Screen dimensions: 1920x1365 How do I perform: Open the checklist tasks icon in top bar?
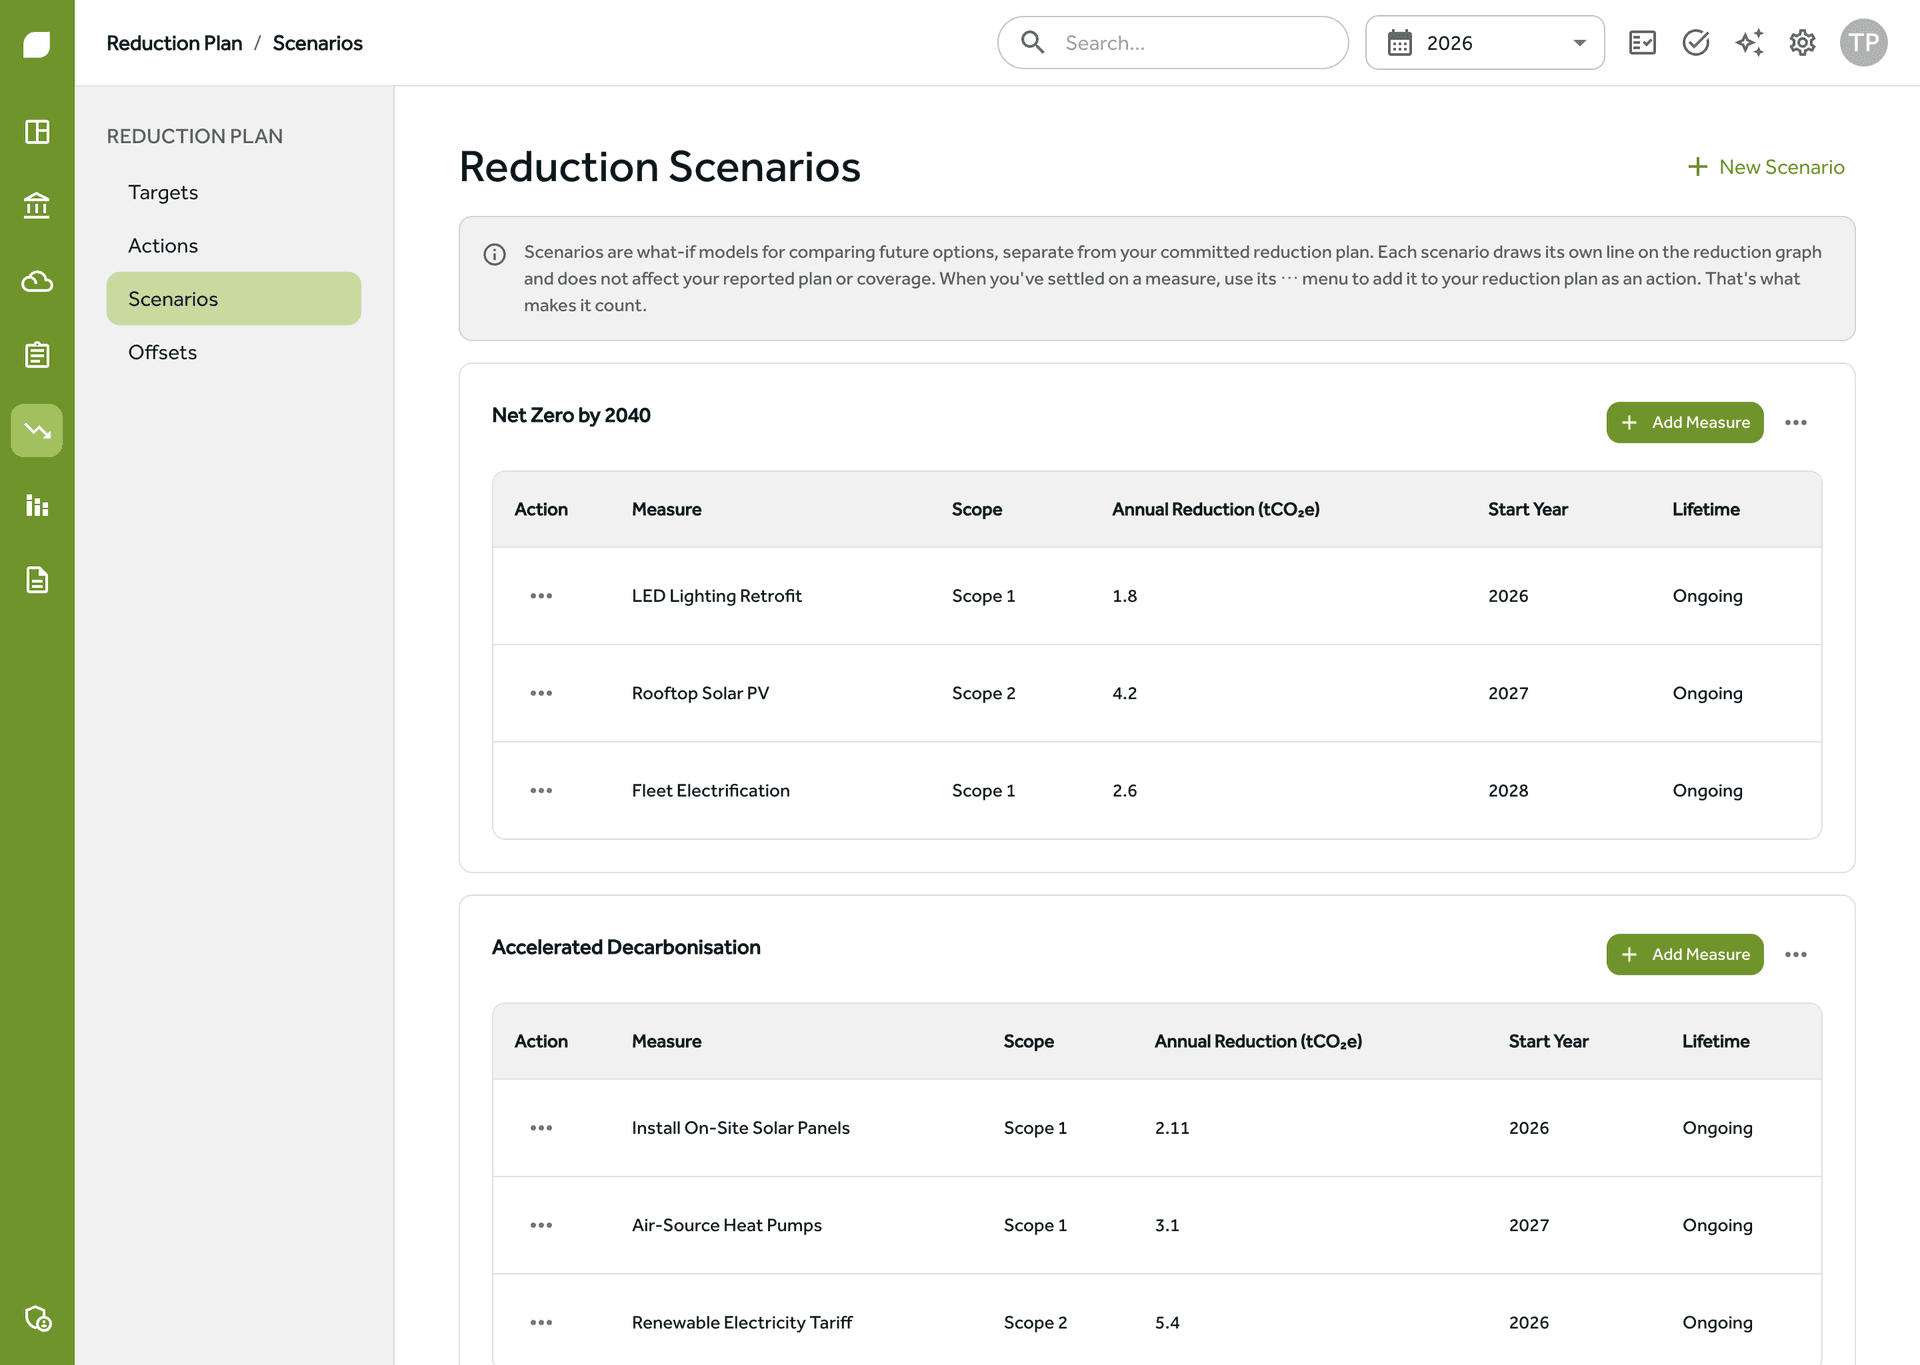(x=1642, y=43)
